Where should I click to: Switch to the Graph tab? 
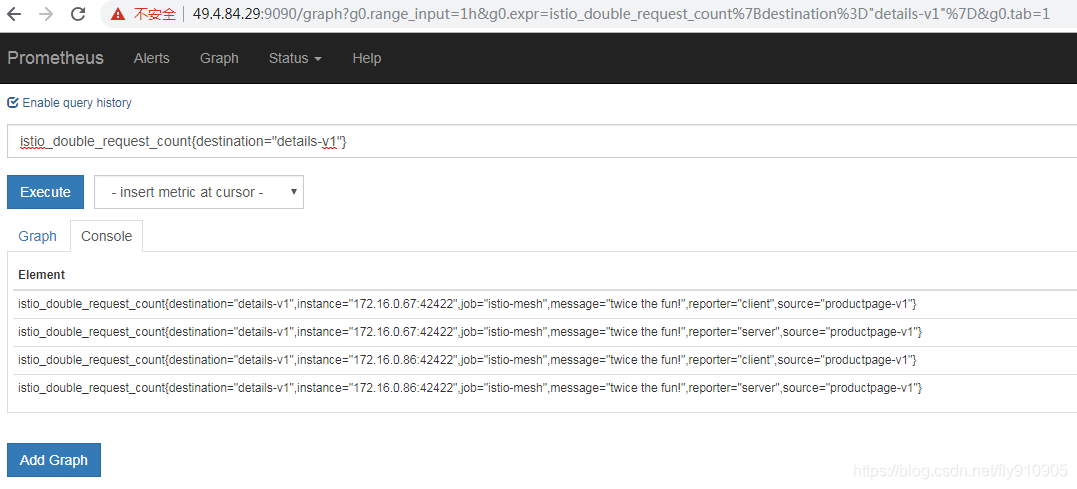coord(38,236)
